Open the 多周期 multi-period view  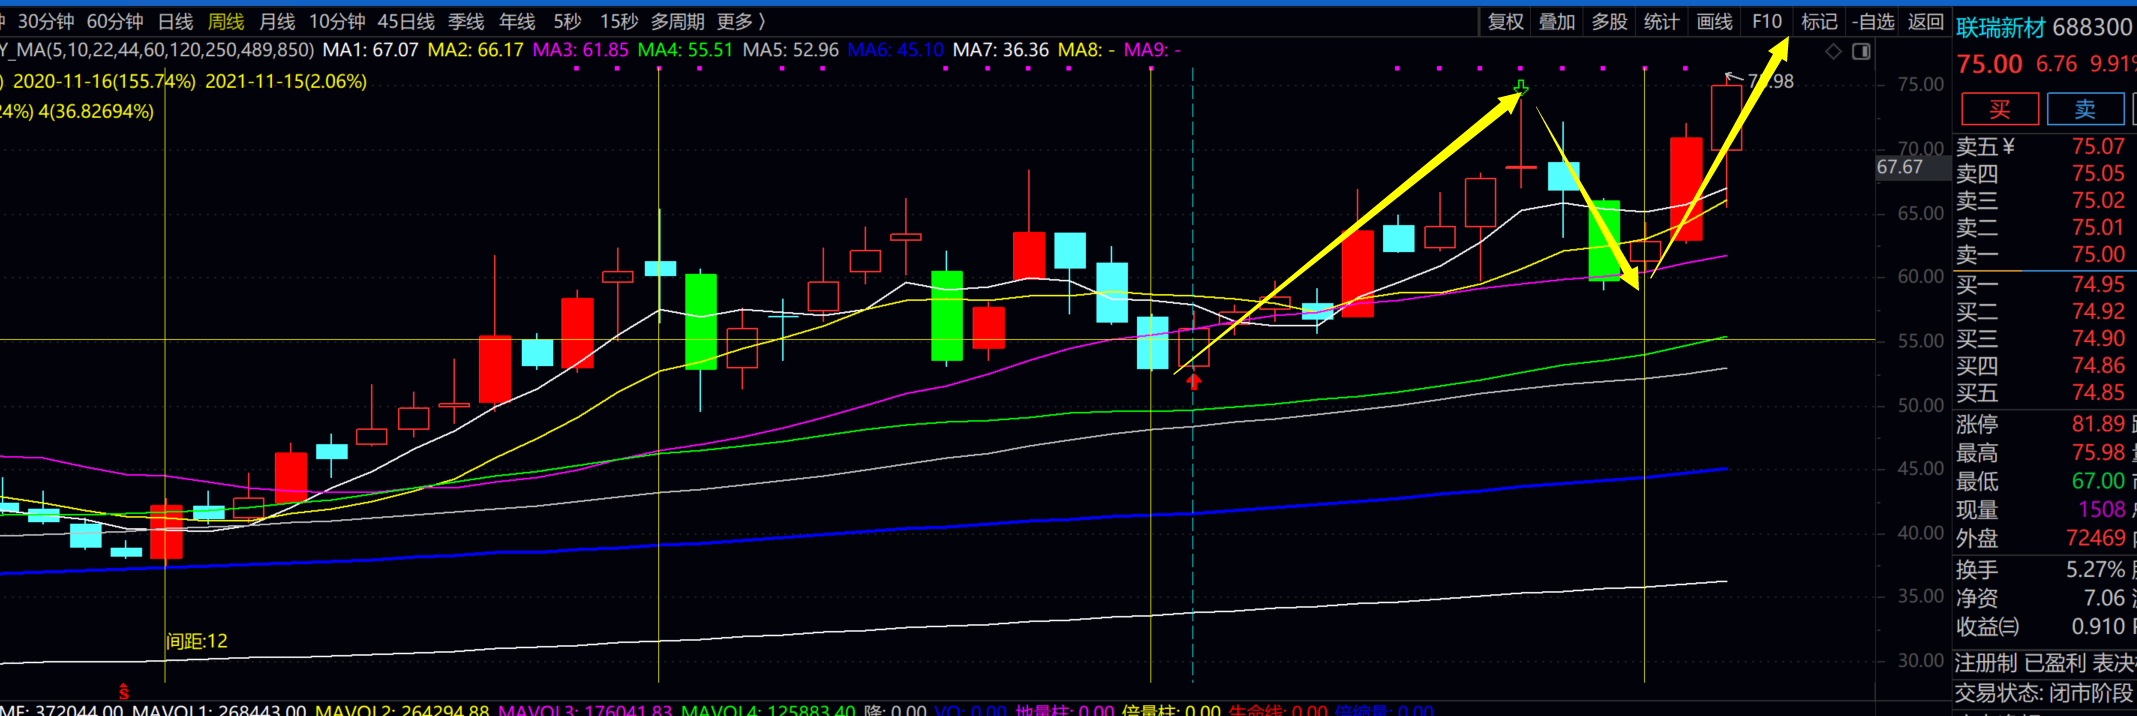point(677,21)
